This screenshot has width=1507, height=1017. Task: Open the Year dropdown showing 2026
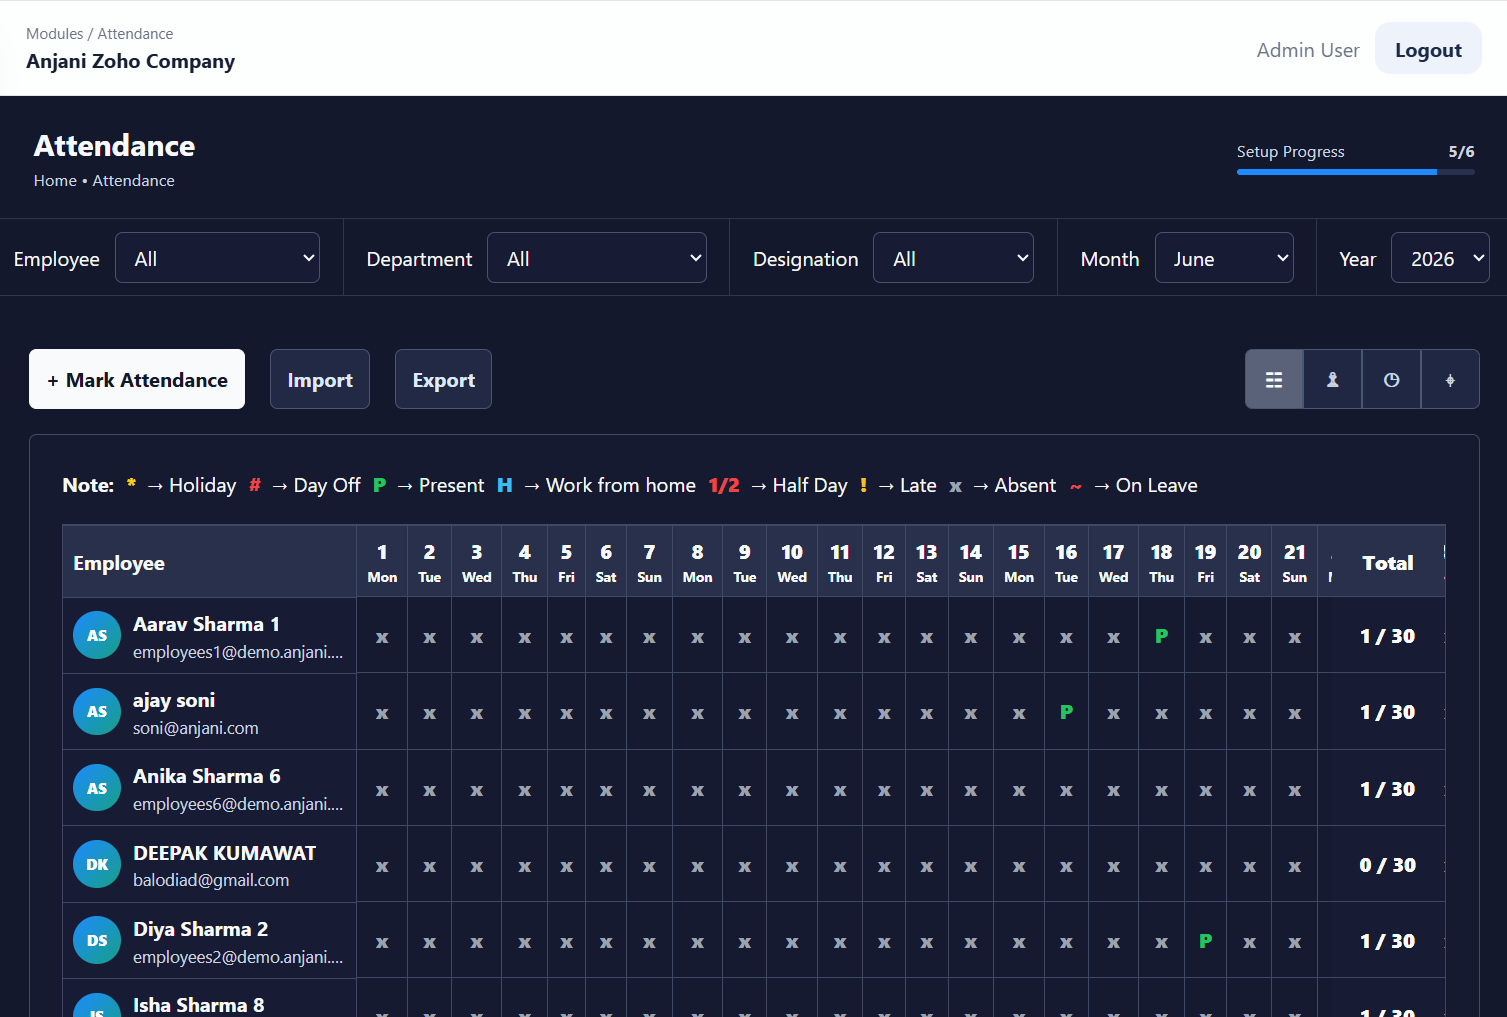click(1440, 258)
